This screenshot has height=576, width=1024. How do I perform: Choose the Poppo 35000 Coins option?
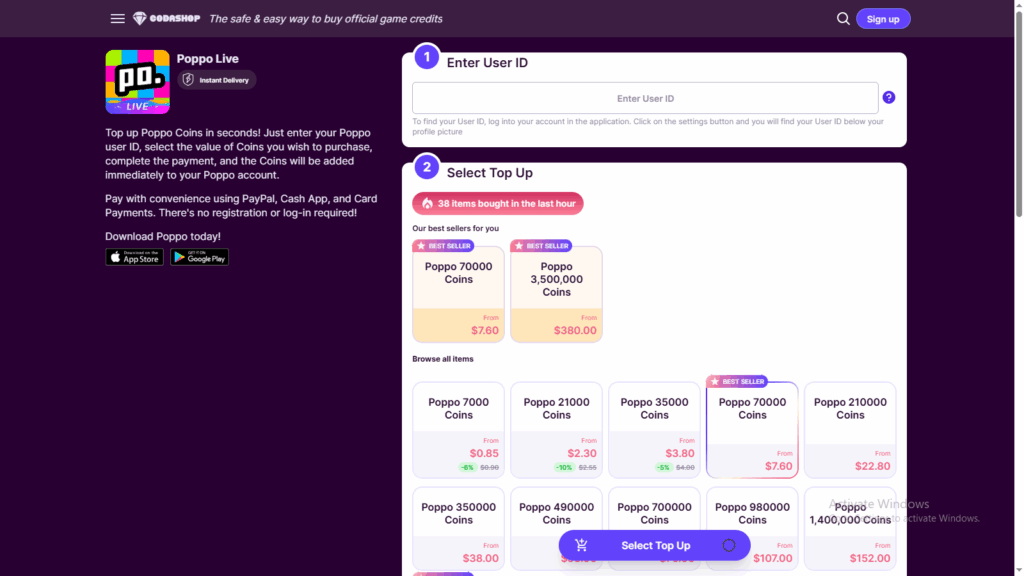pos(654,429)
